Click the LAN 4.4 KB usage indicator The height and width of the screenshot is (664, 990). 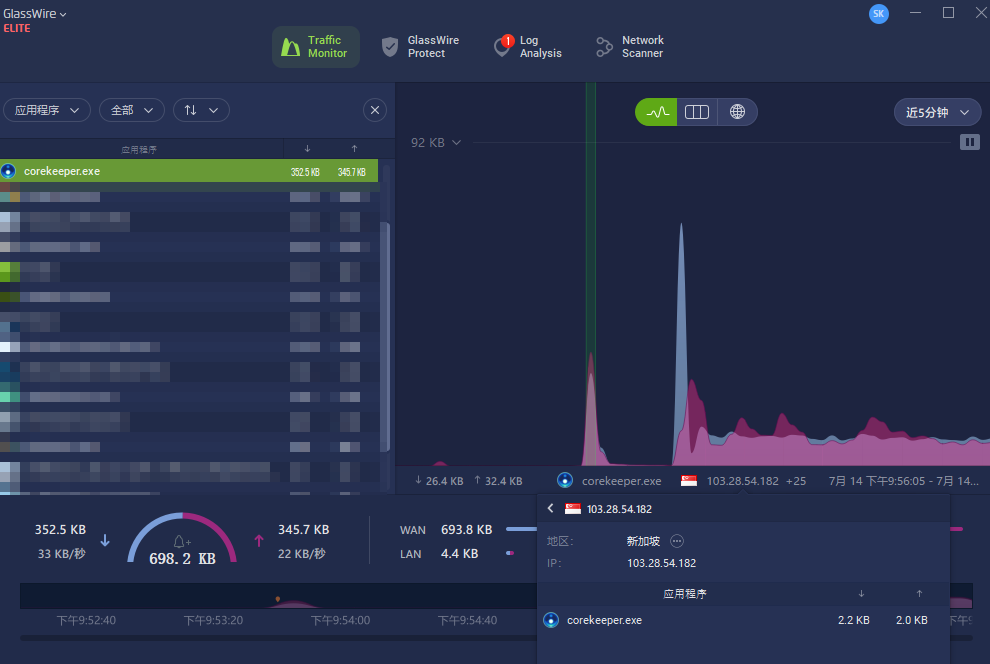point(510,553)
